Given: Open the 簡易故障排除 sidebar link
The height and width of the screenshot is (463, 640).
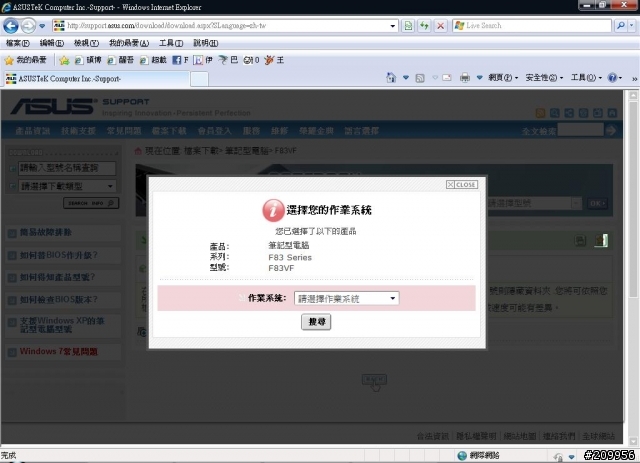Looking at the screenshot, I should click(x=46, y=232).
